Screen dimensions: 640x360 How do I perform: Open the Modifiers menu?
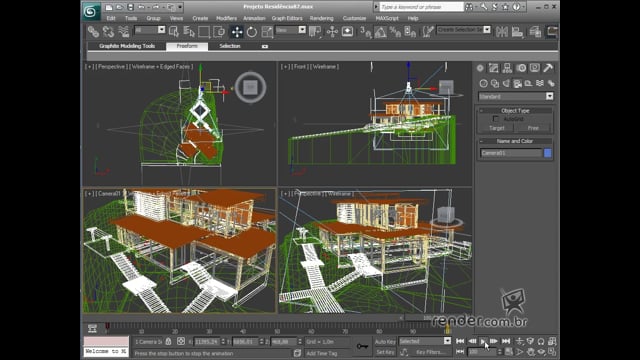coord(226,18)
